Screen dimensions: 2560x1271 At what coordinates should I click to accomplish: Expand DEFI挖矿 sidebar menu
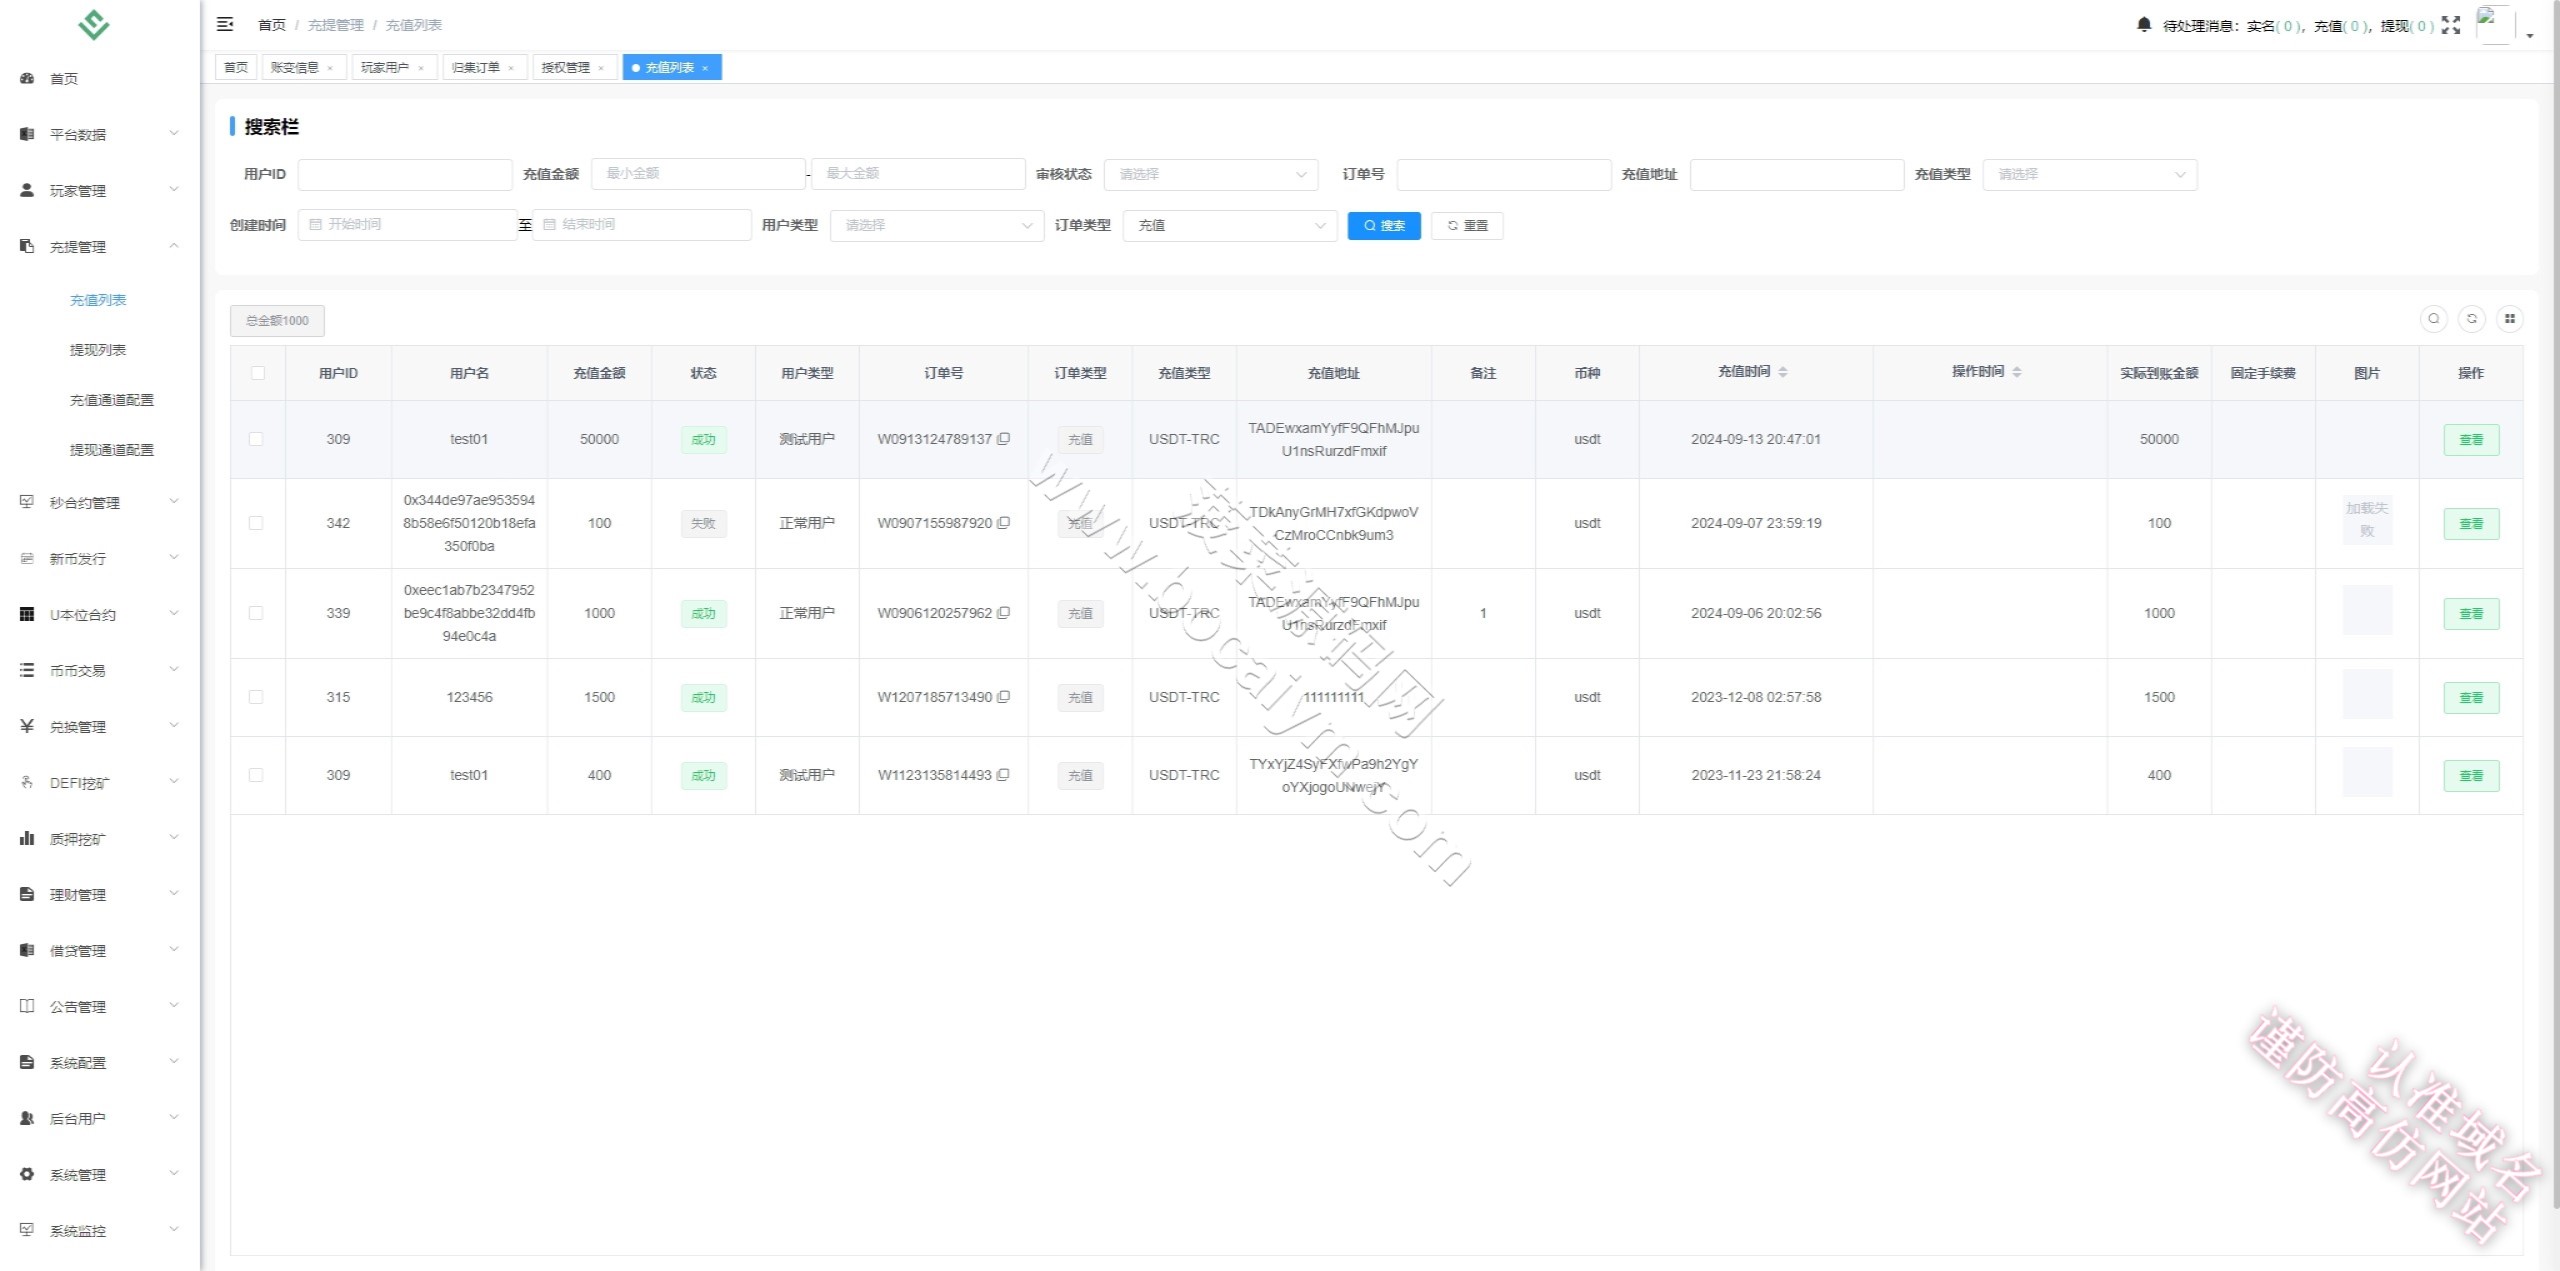pos(100,783)
